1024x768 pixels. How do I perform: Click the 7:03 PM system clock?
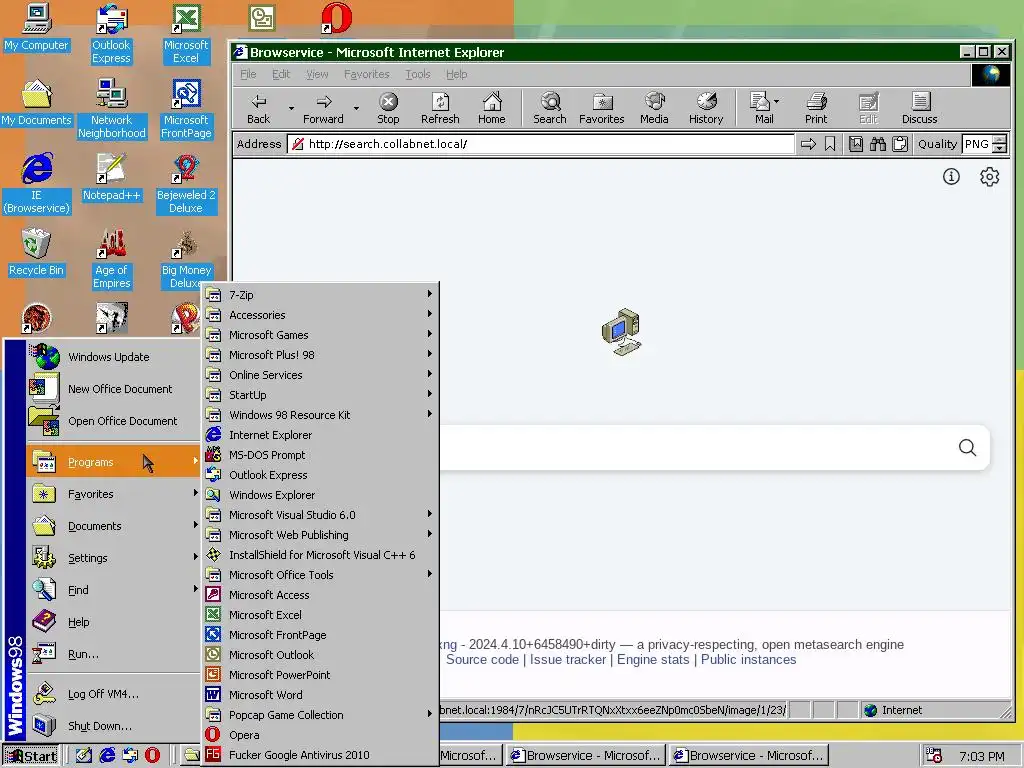[982, 756]
